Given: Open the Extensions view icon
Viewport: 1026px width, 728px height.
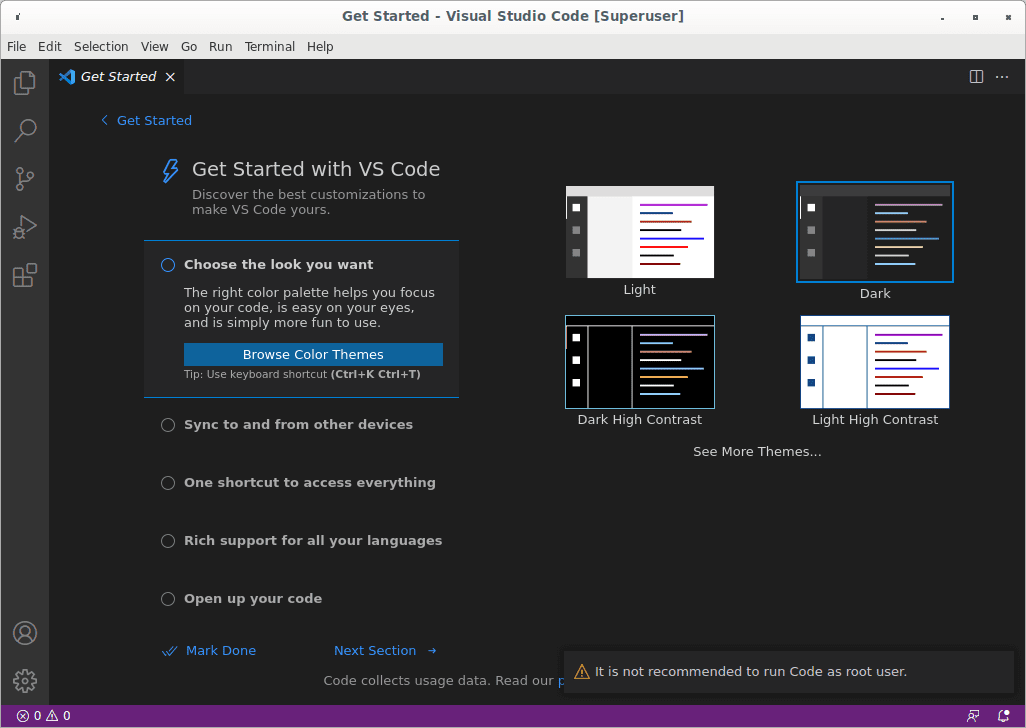Looking at the screenshot, I should (x=25, y=275).
